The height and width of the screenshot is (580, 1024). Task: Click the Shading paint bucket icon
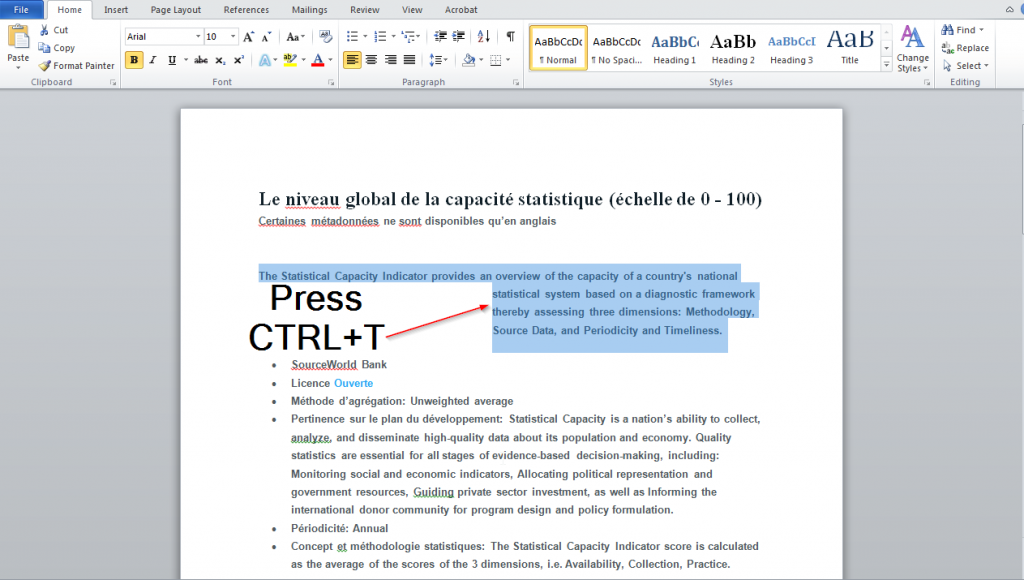click(468, 59)
